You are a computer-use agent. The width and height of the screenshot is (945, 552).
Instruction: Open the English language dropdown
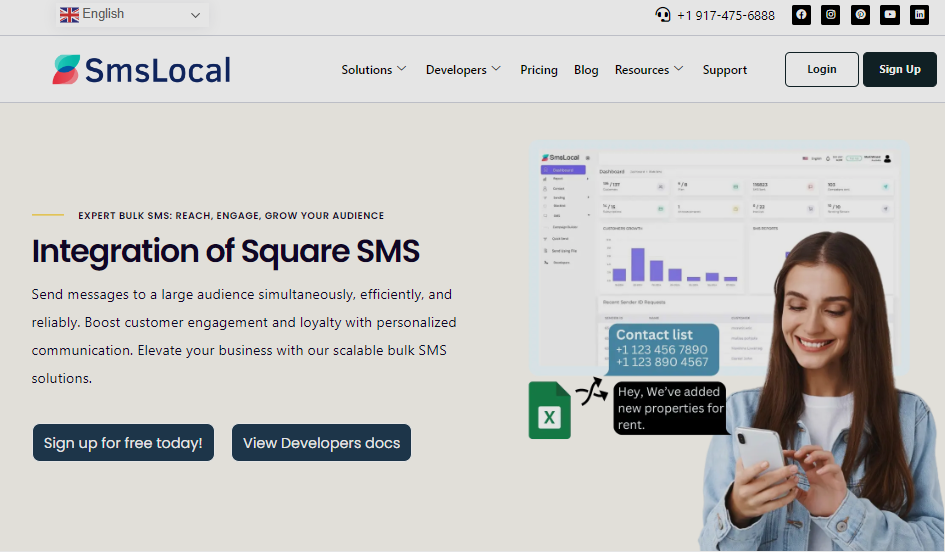point(133,14)
